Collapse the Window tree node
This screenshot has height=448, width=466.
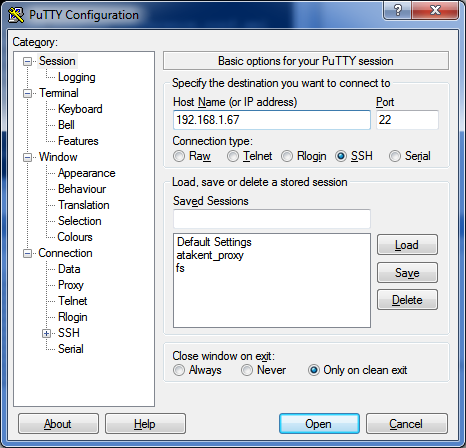tap(27, 157)
